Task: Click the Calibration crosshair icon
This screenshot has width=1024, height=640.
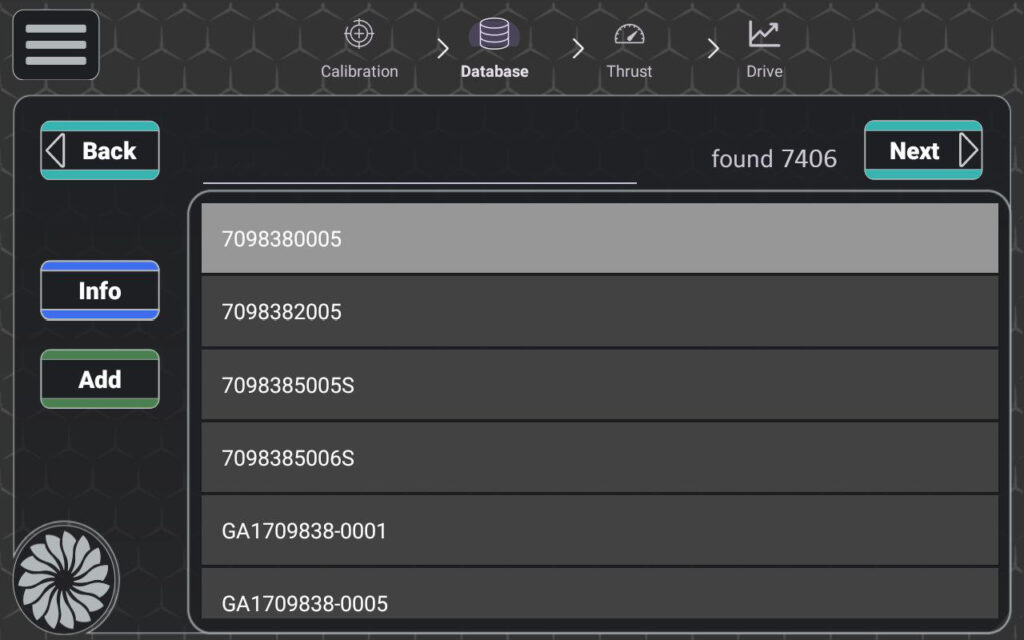Action: coord(359,34)
